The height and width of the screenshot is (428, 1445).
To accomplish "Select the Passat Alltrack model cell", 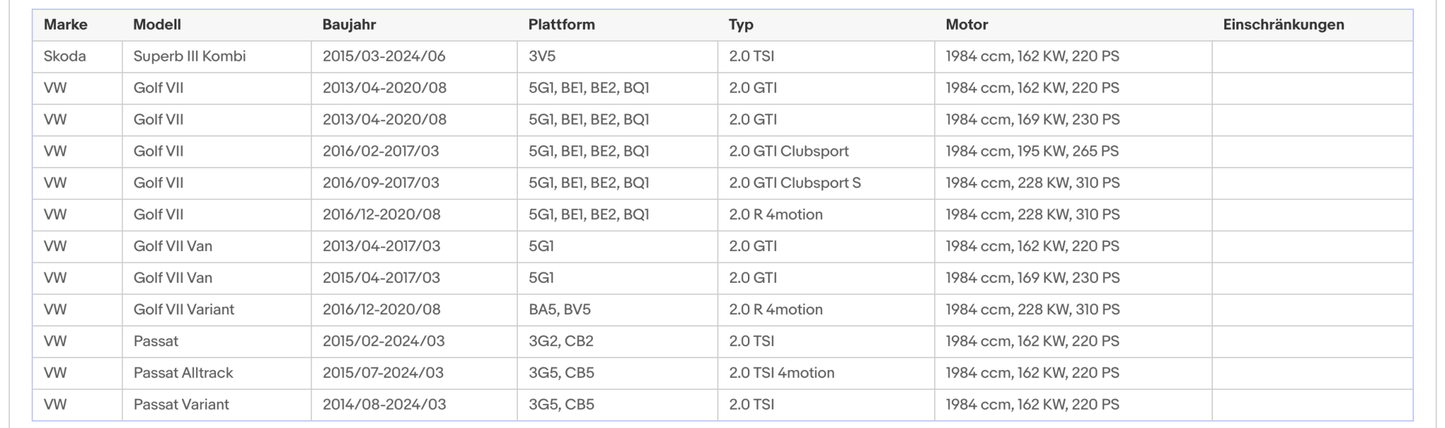I will click(183, 373).
